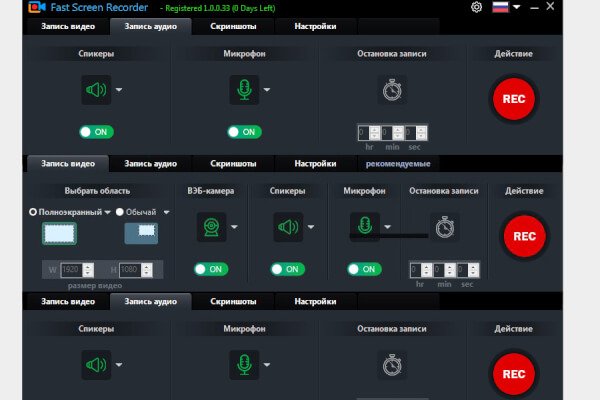The height and width of the screenshot is (400, 600).
Task: Click the Спикеры icon in the bottom panel
Action: (96, 365)
